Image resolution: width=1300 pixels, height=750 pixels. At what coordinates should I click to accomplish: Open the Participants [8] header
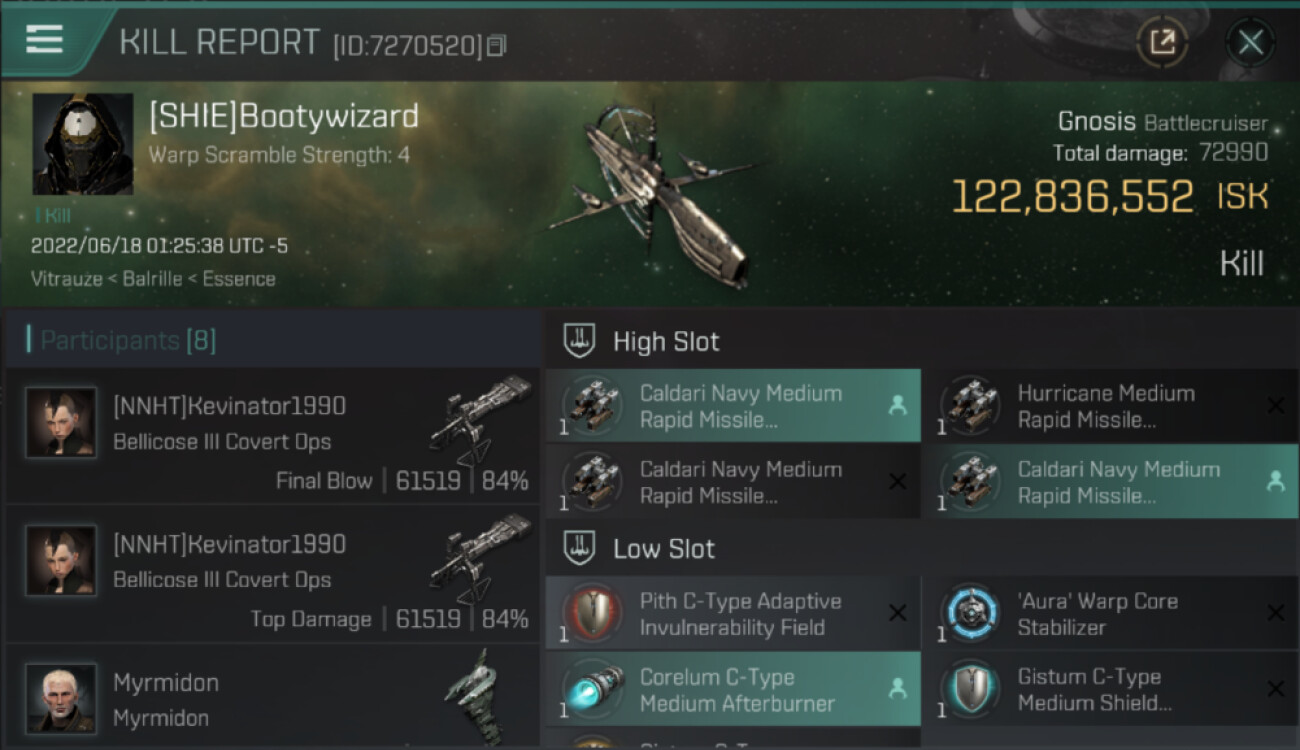tap(127, 340)
